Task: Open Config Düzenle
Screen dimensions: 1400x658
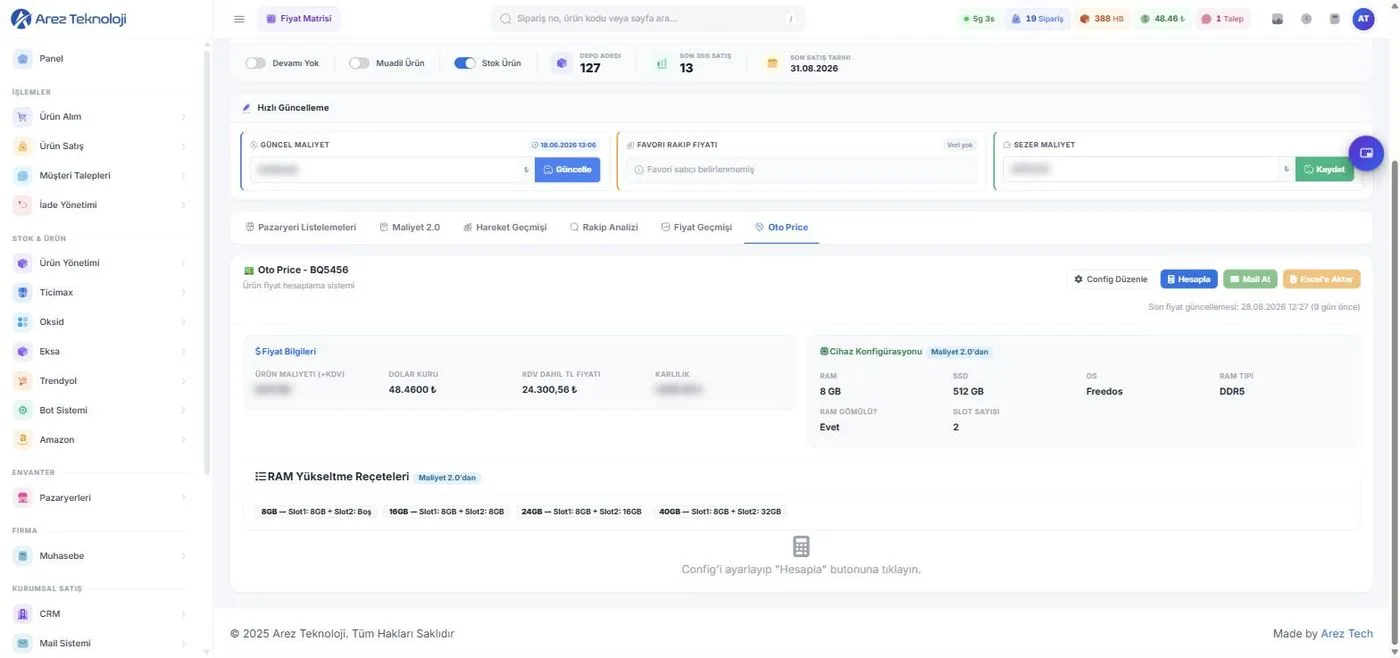Action: pos(1111,279)
